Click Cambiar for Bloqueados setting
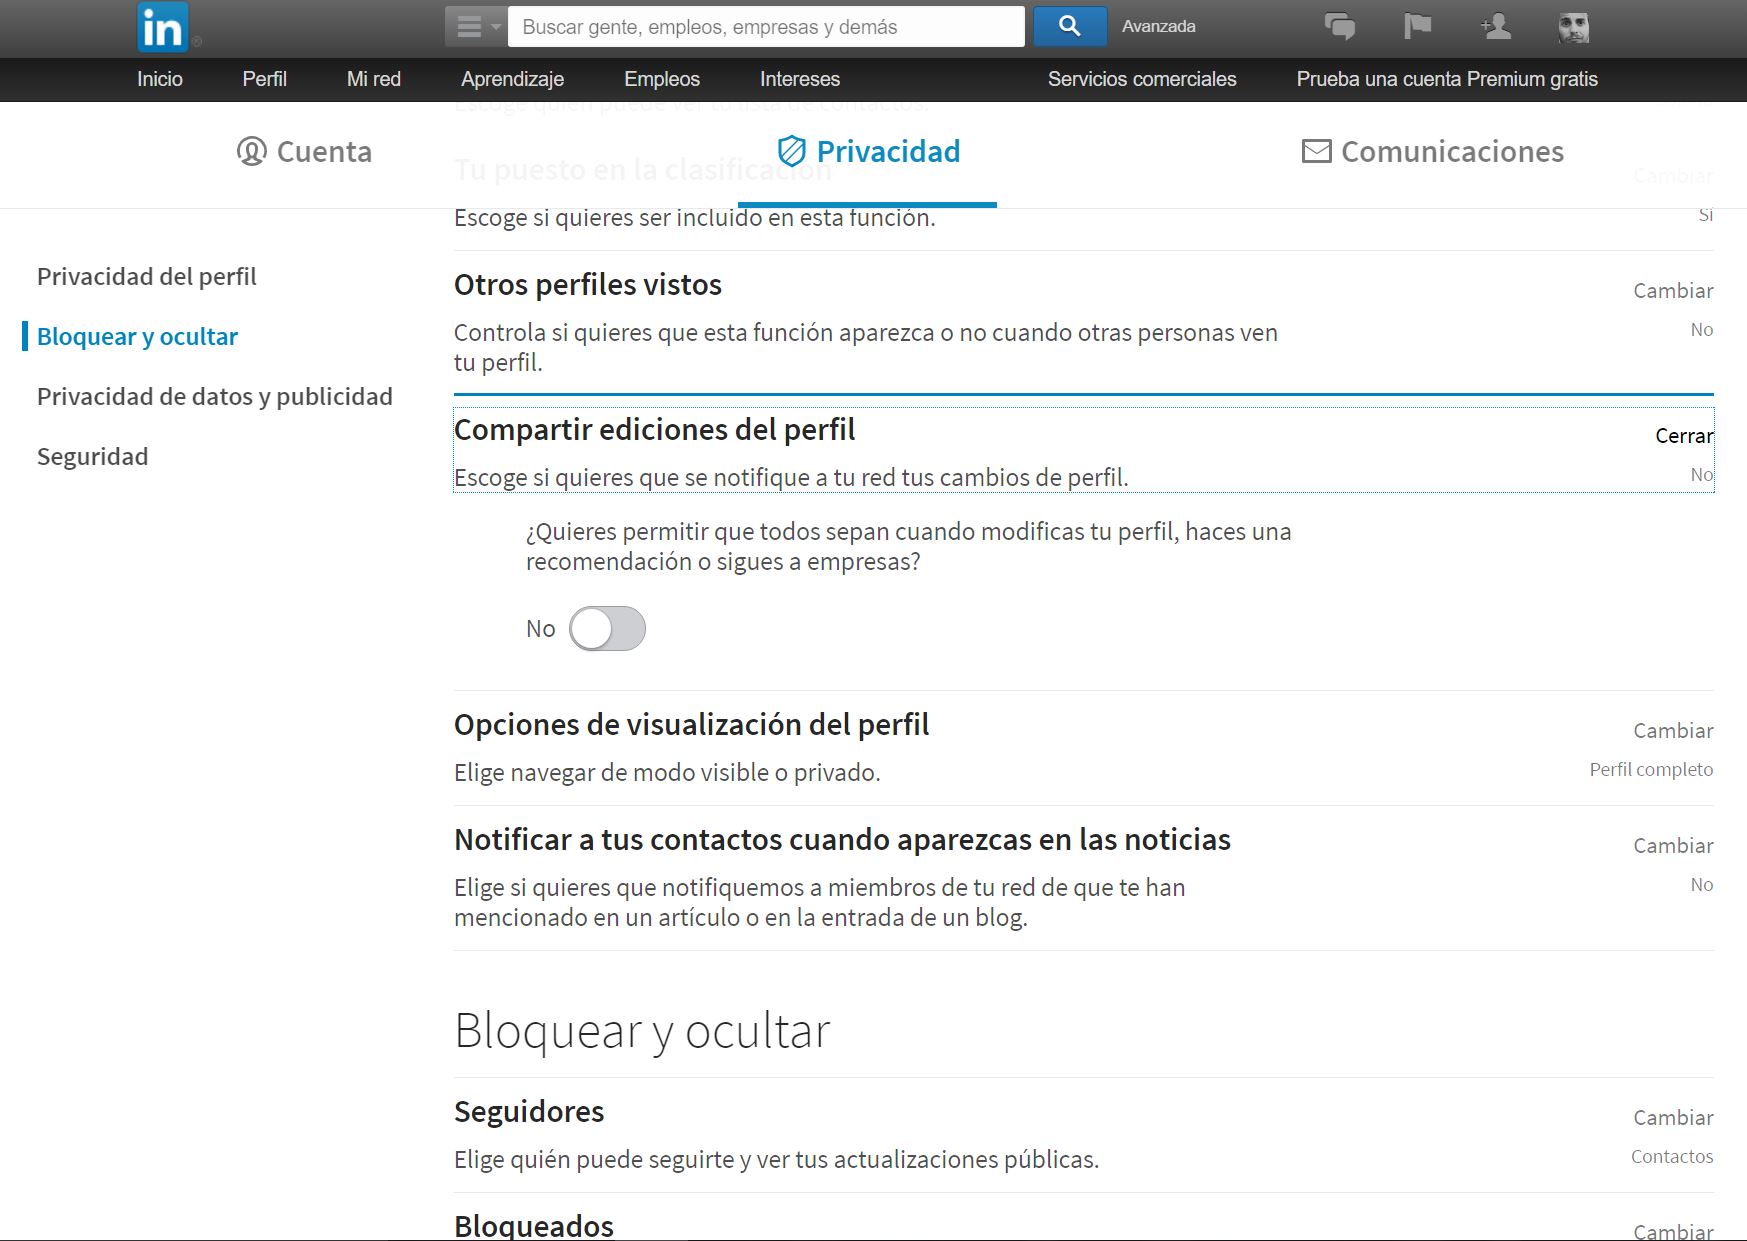Viewport: 1747px width, 1241px height. pyautogui.click(x=1673, y=1231)
